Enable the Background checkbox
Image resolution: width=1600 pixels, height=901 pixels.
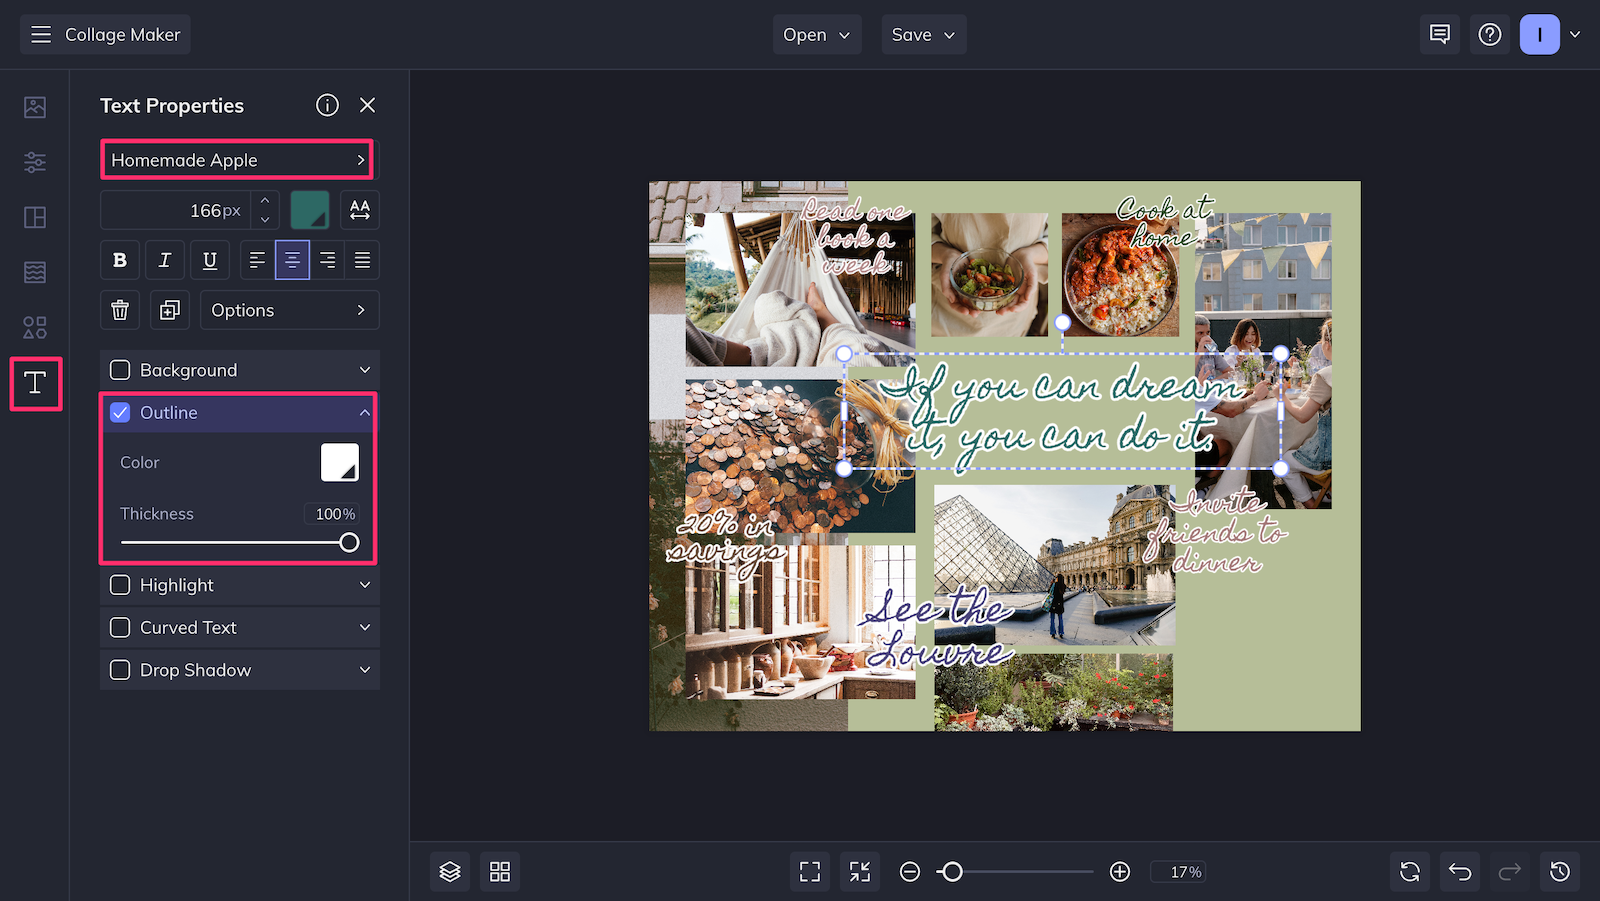point(120,370)
